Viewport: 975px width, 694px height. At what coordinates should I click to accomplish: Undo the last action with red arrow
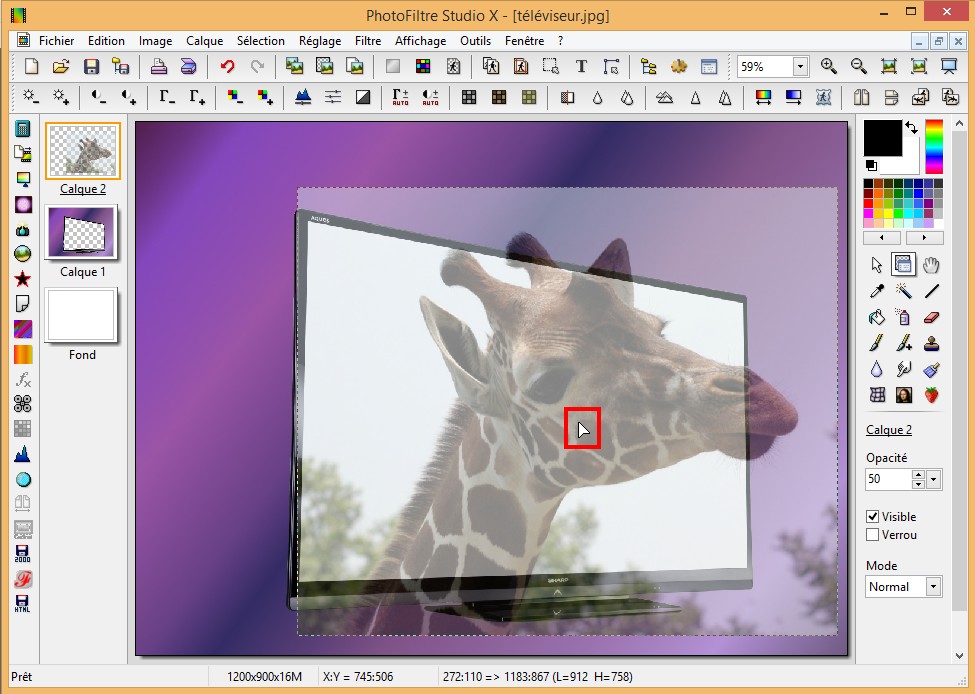pyautogui.click(x=227, y=66)
